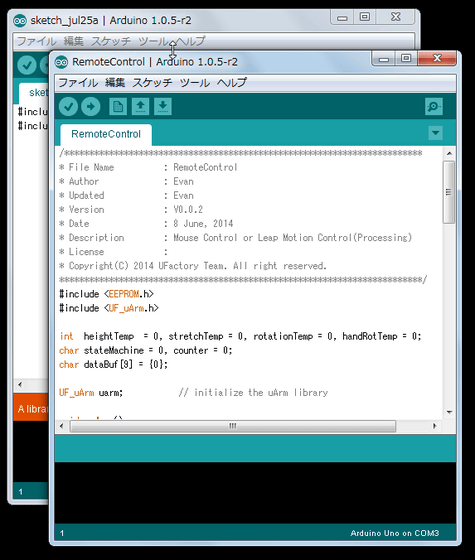Screen dimensions: 475x560
Task: Save the sketch with the down-arrow Save icon
Action: (x=163, y=106)
